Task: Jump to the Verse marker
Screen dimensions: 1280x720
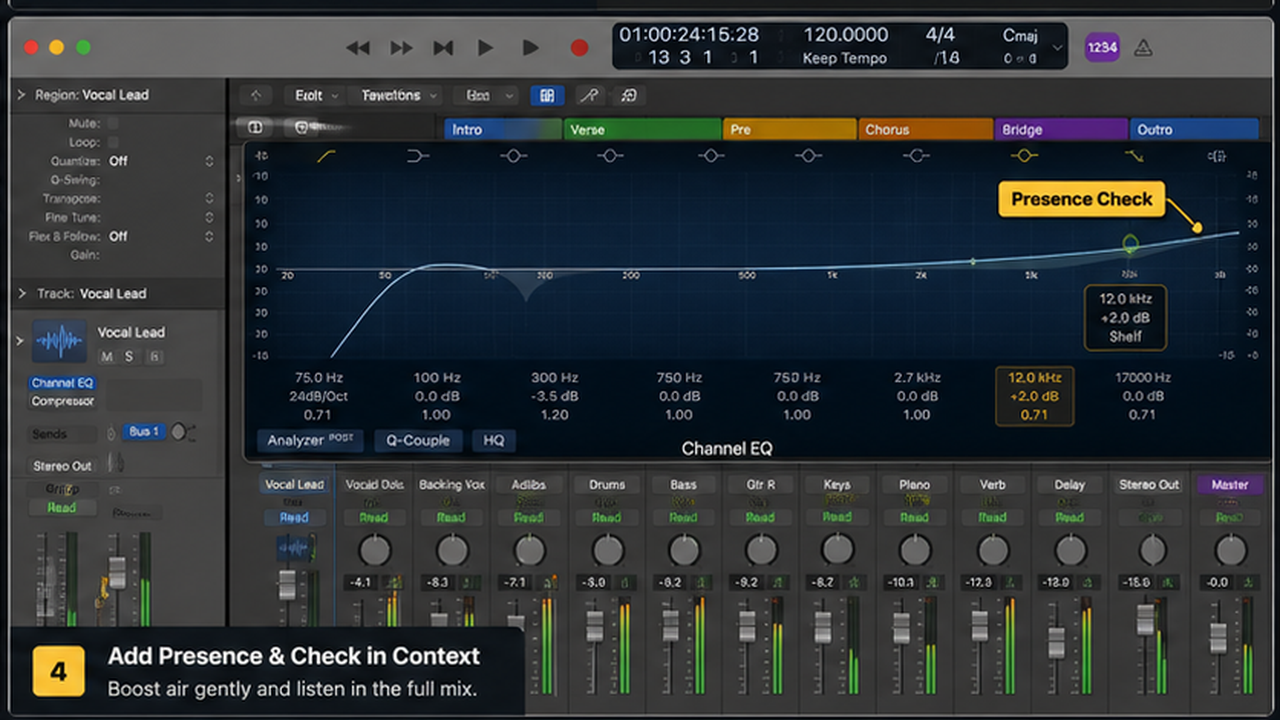Action: click(x=641, y=130)
